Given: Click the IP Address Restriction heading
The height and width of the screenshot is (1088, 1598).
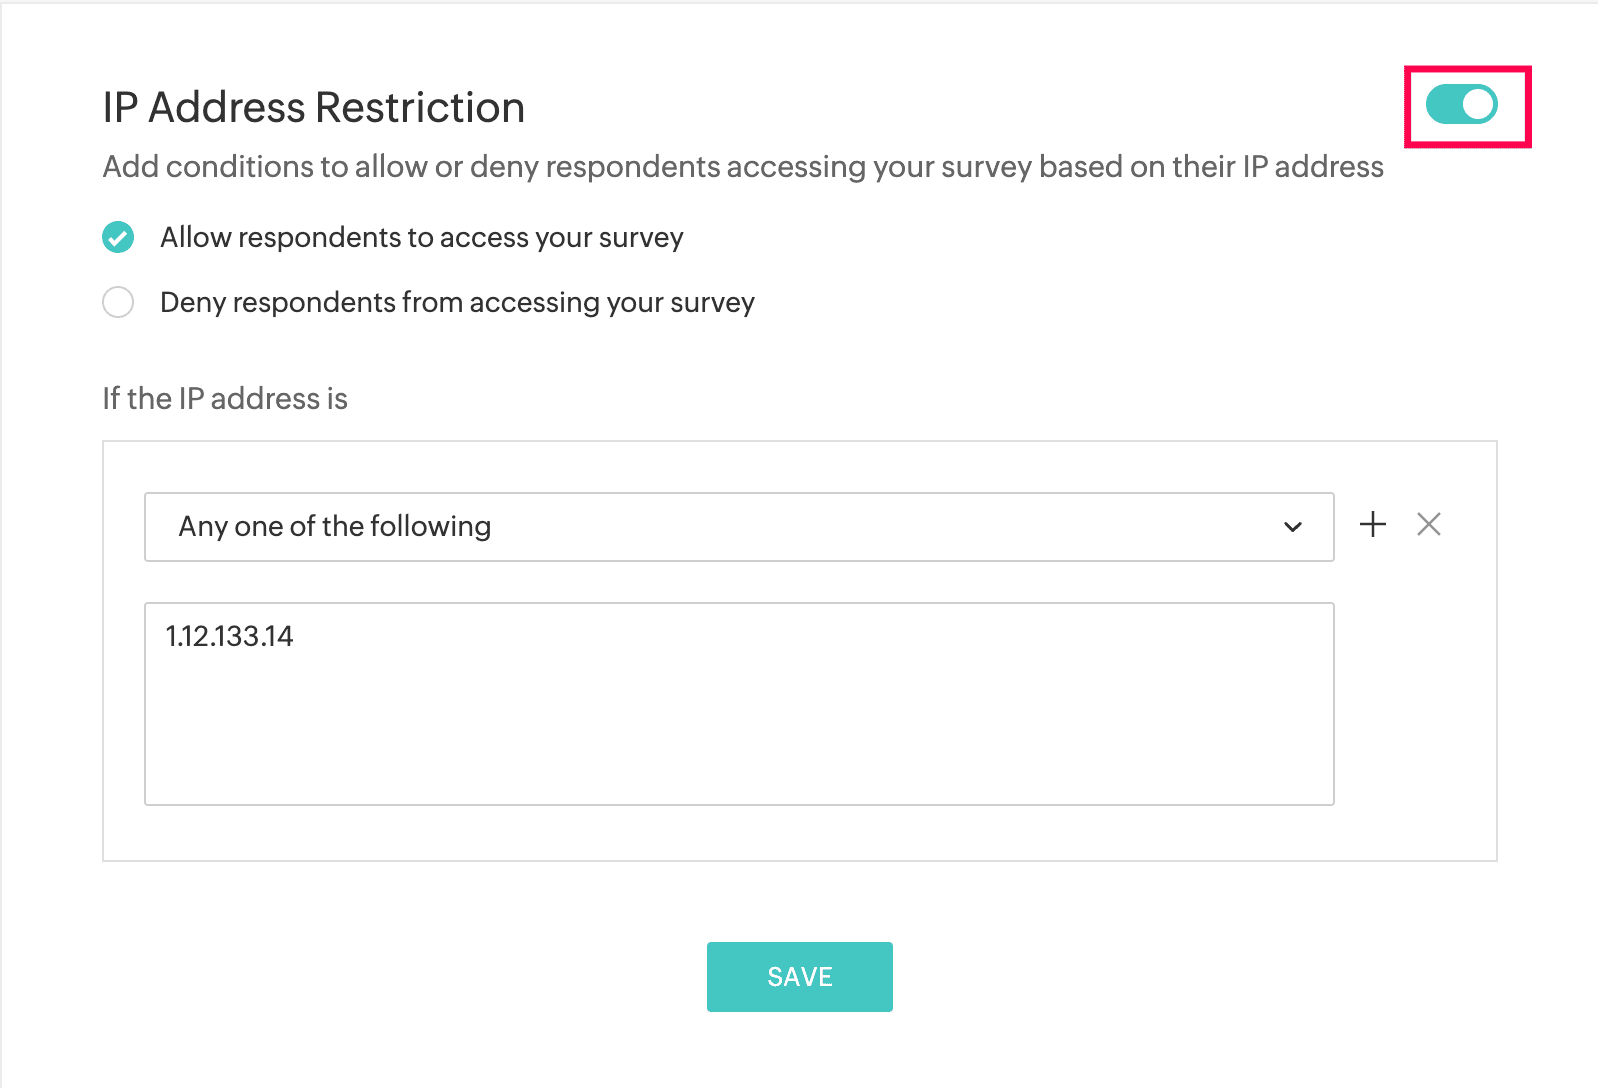Looking at the screenshot, I should [314, 108].
